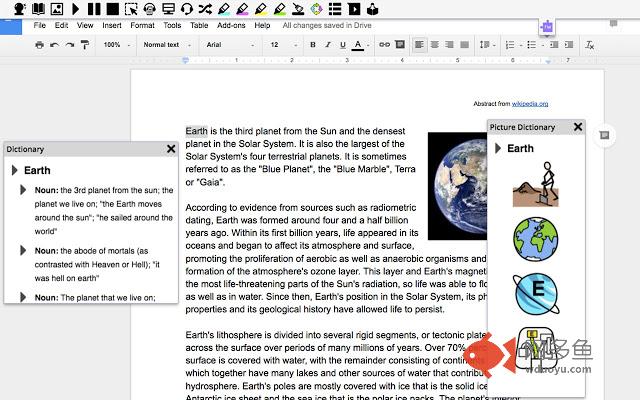Image resolution: width=640 pixels, height=400 pixels.
Task: Open the Speech Maker headphones-face icon
Action: click(150, 9)
